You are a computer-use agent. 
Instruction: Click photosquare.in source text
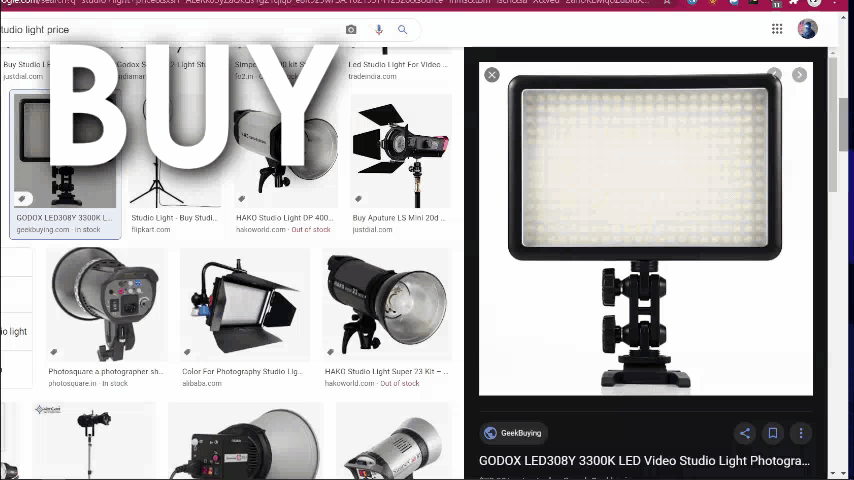tap(72, 383)
